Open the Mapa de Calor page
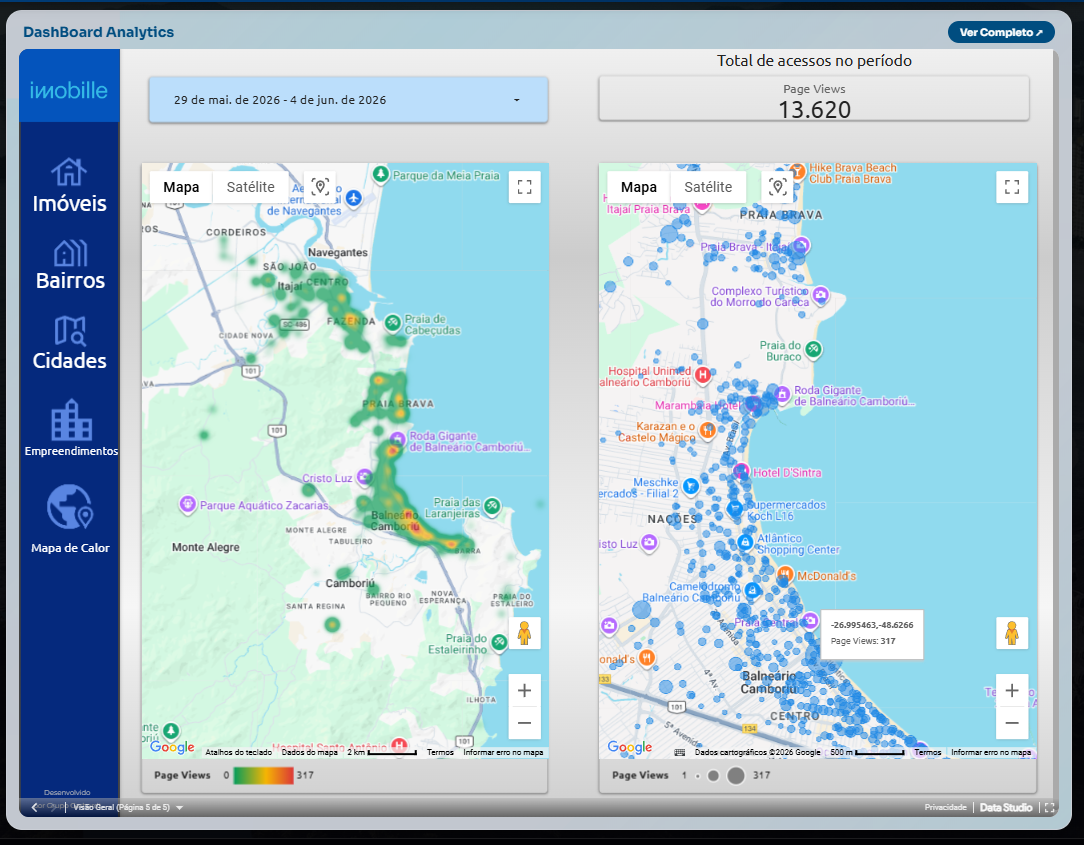 click(70, 519)
